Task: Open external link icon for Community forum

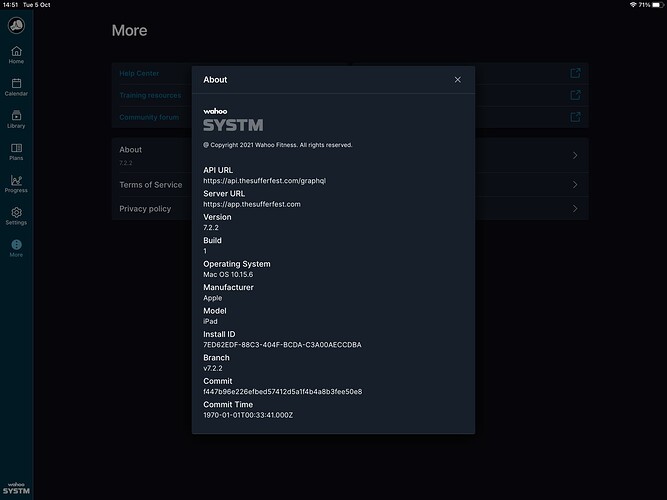Action: 575,117
